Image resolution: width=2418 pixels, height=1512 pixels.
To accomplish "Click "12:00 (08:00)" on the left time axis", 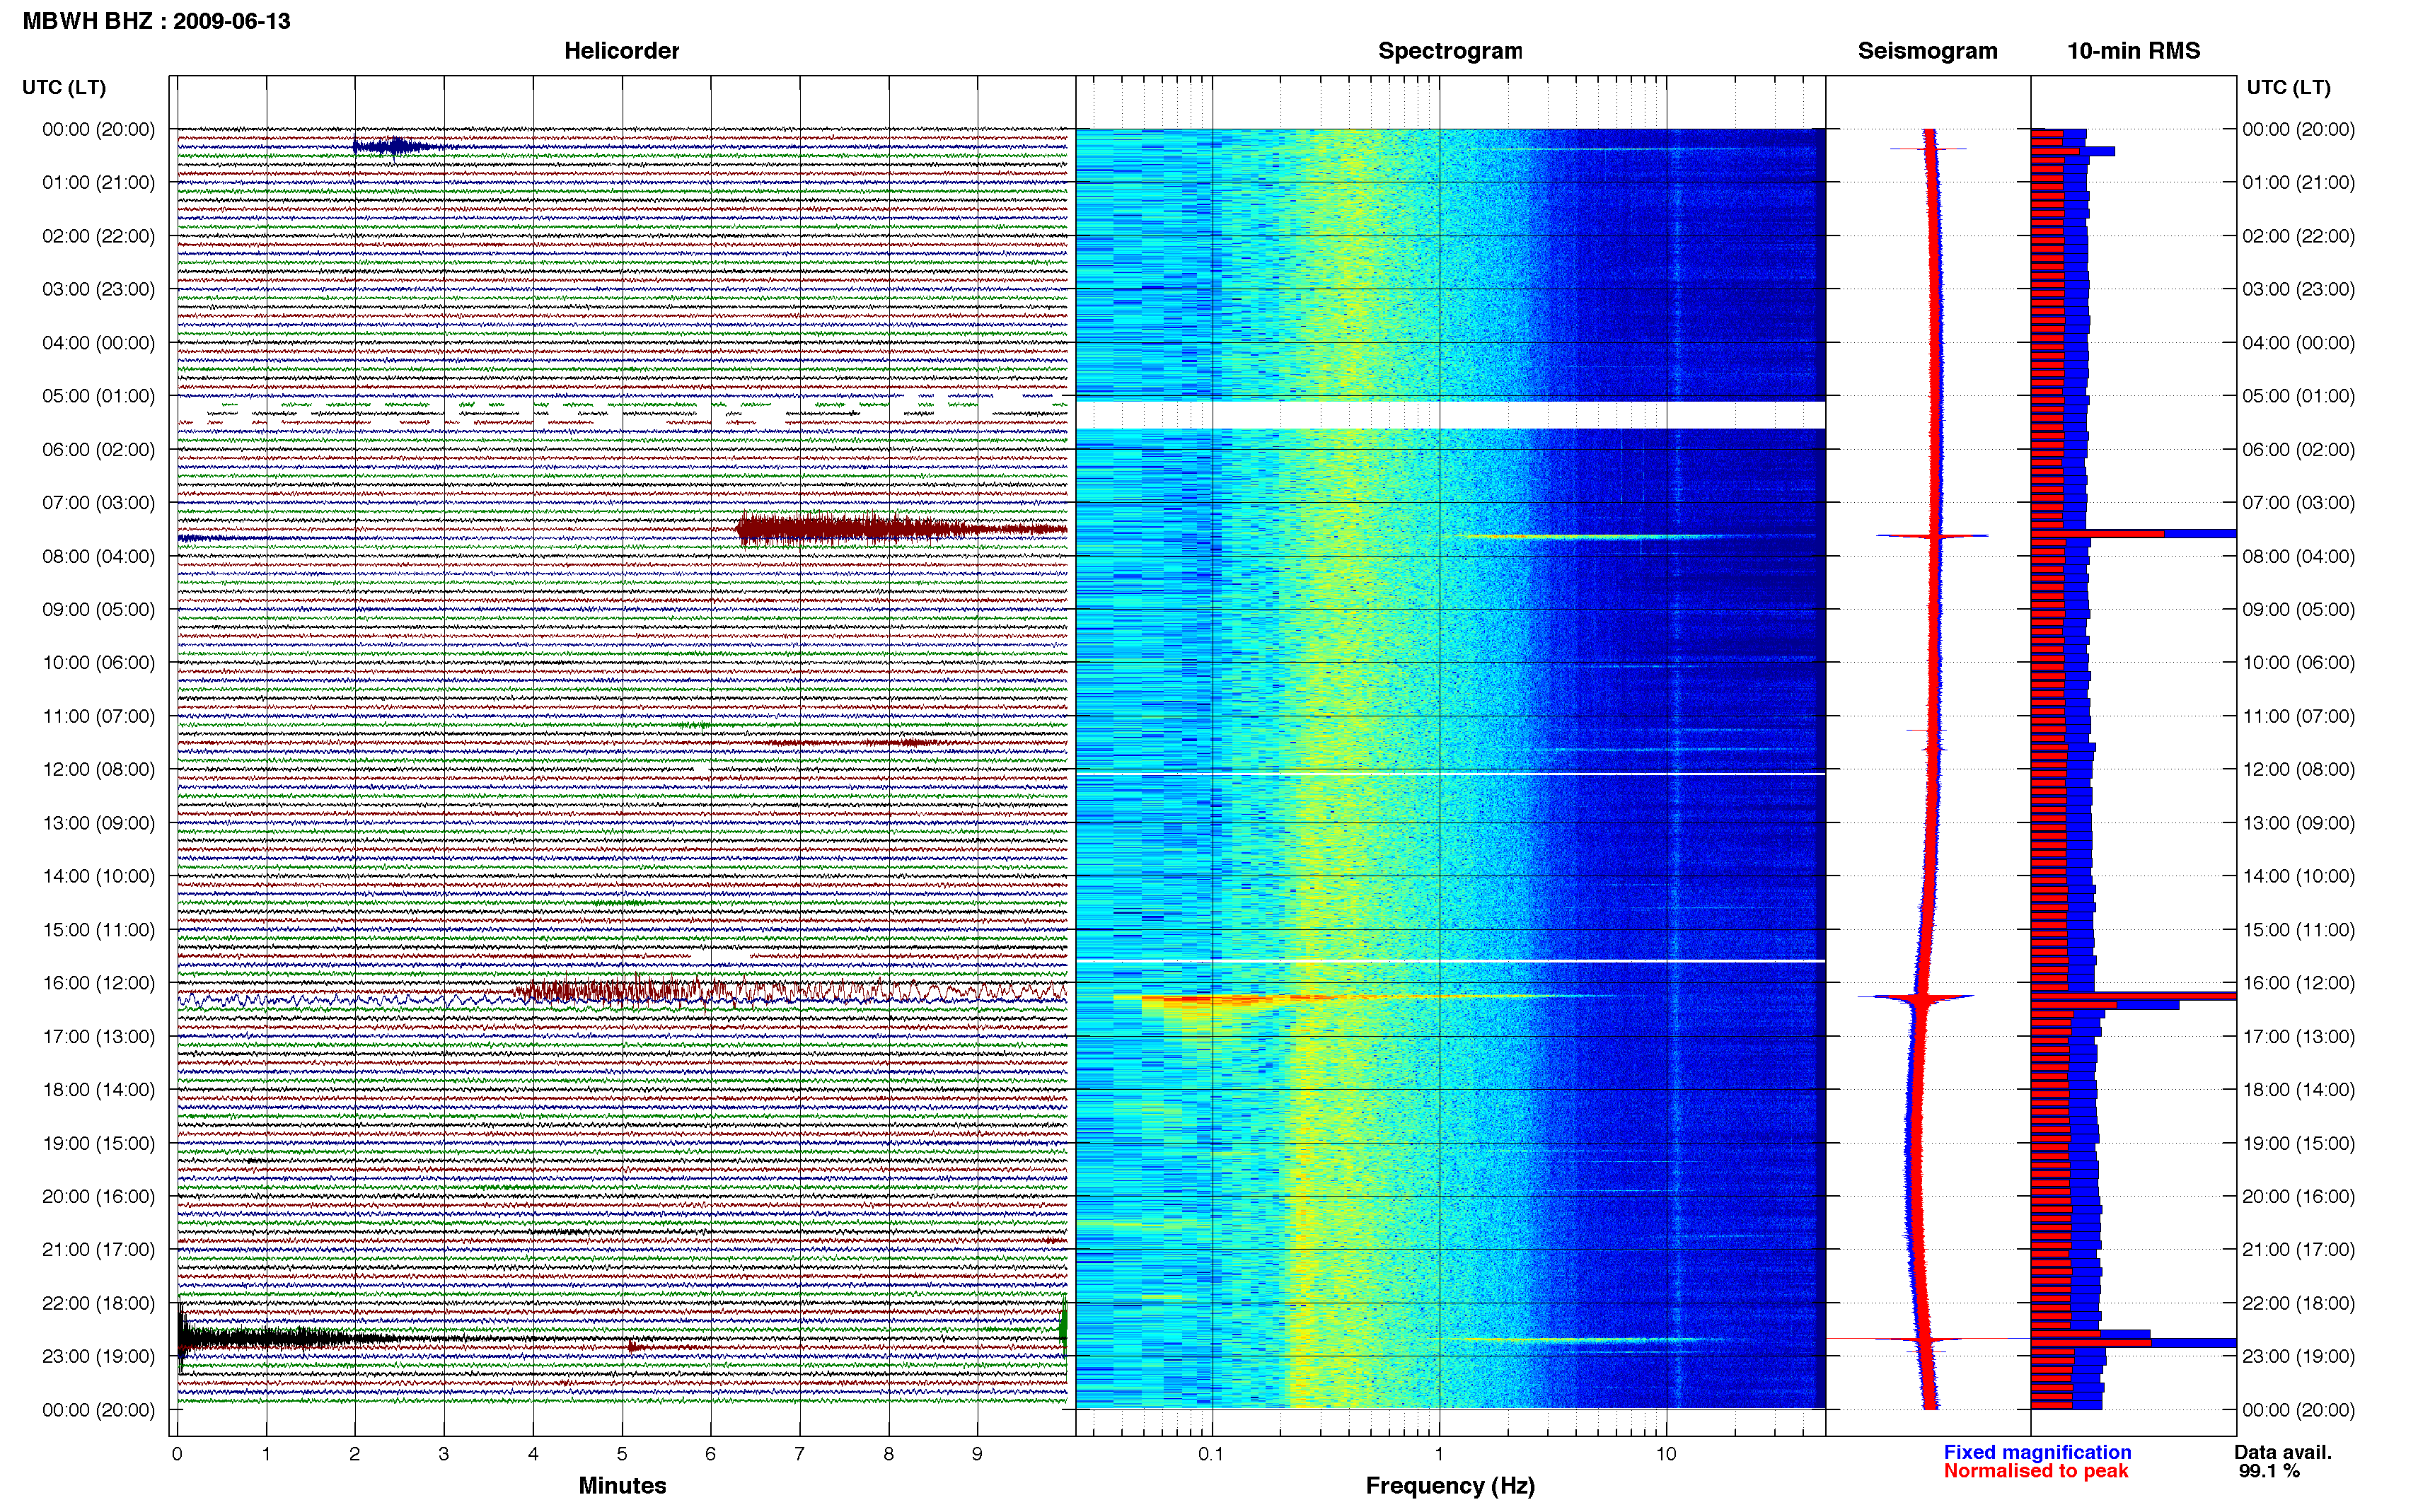I will tap(98, 769).
